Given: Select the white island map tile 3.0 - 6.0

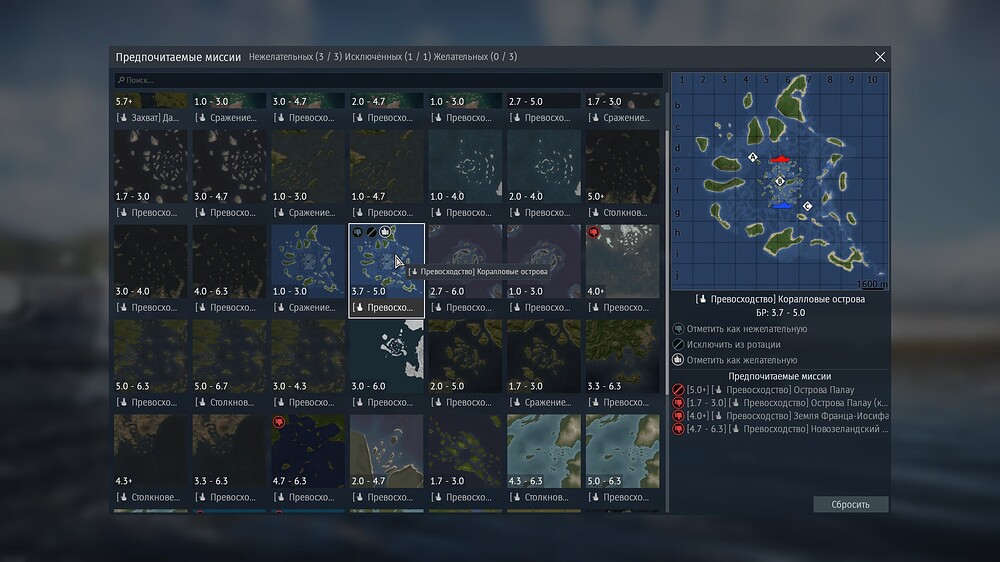Looking at the screenshot, I should (386, 355).
